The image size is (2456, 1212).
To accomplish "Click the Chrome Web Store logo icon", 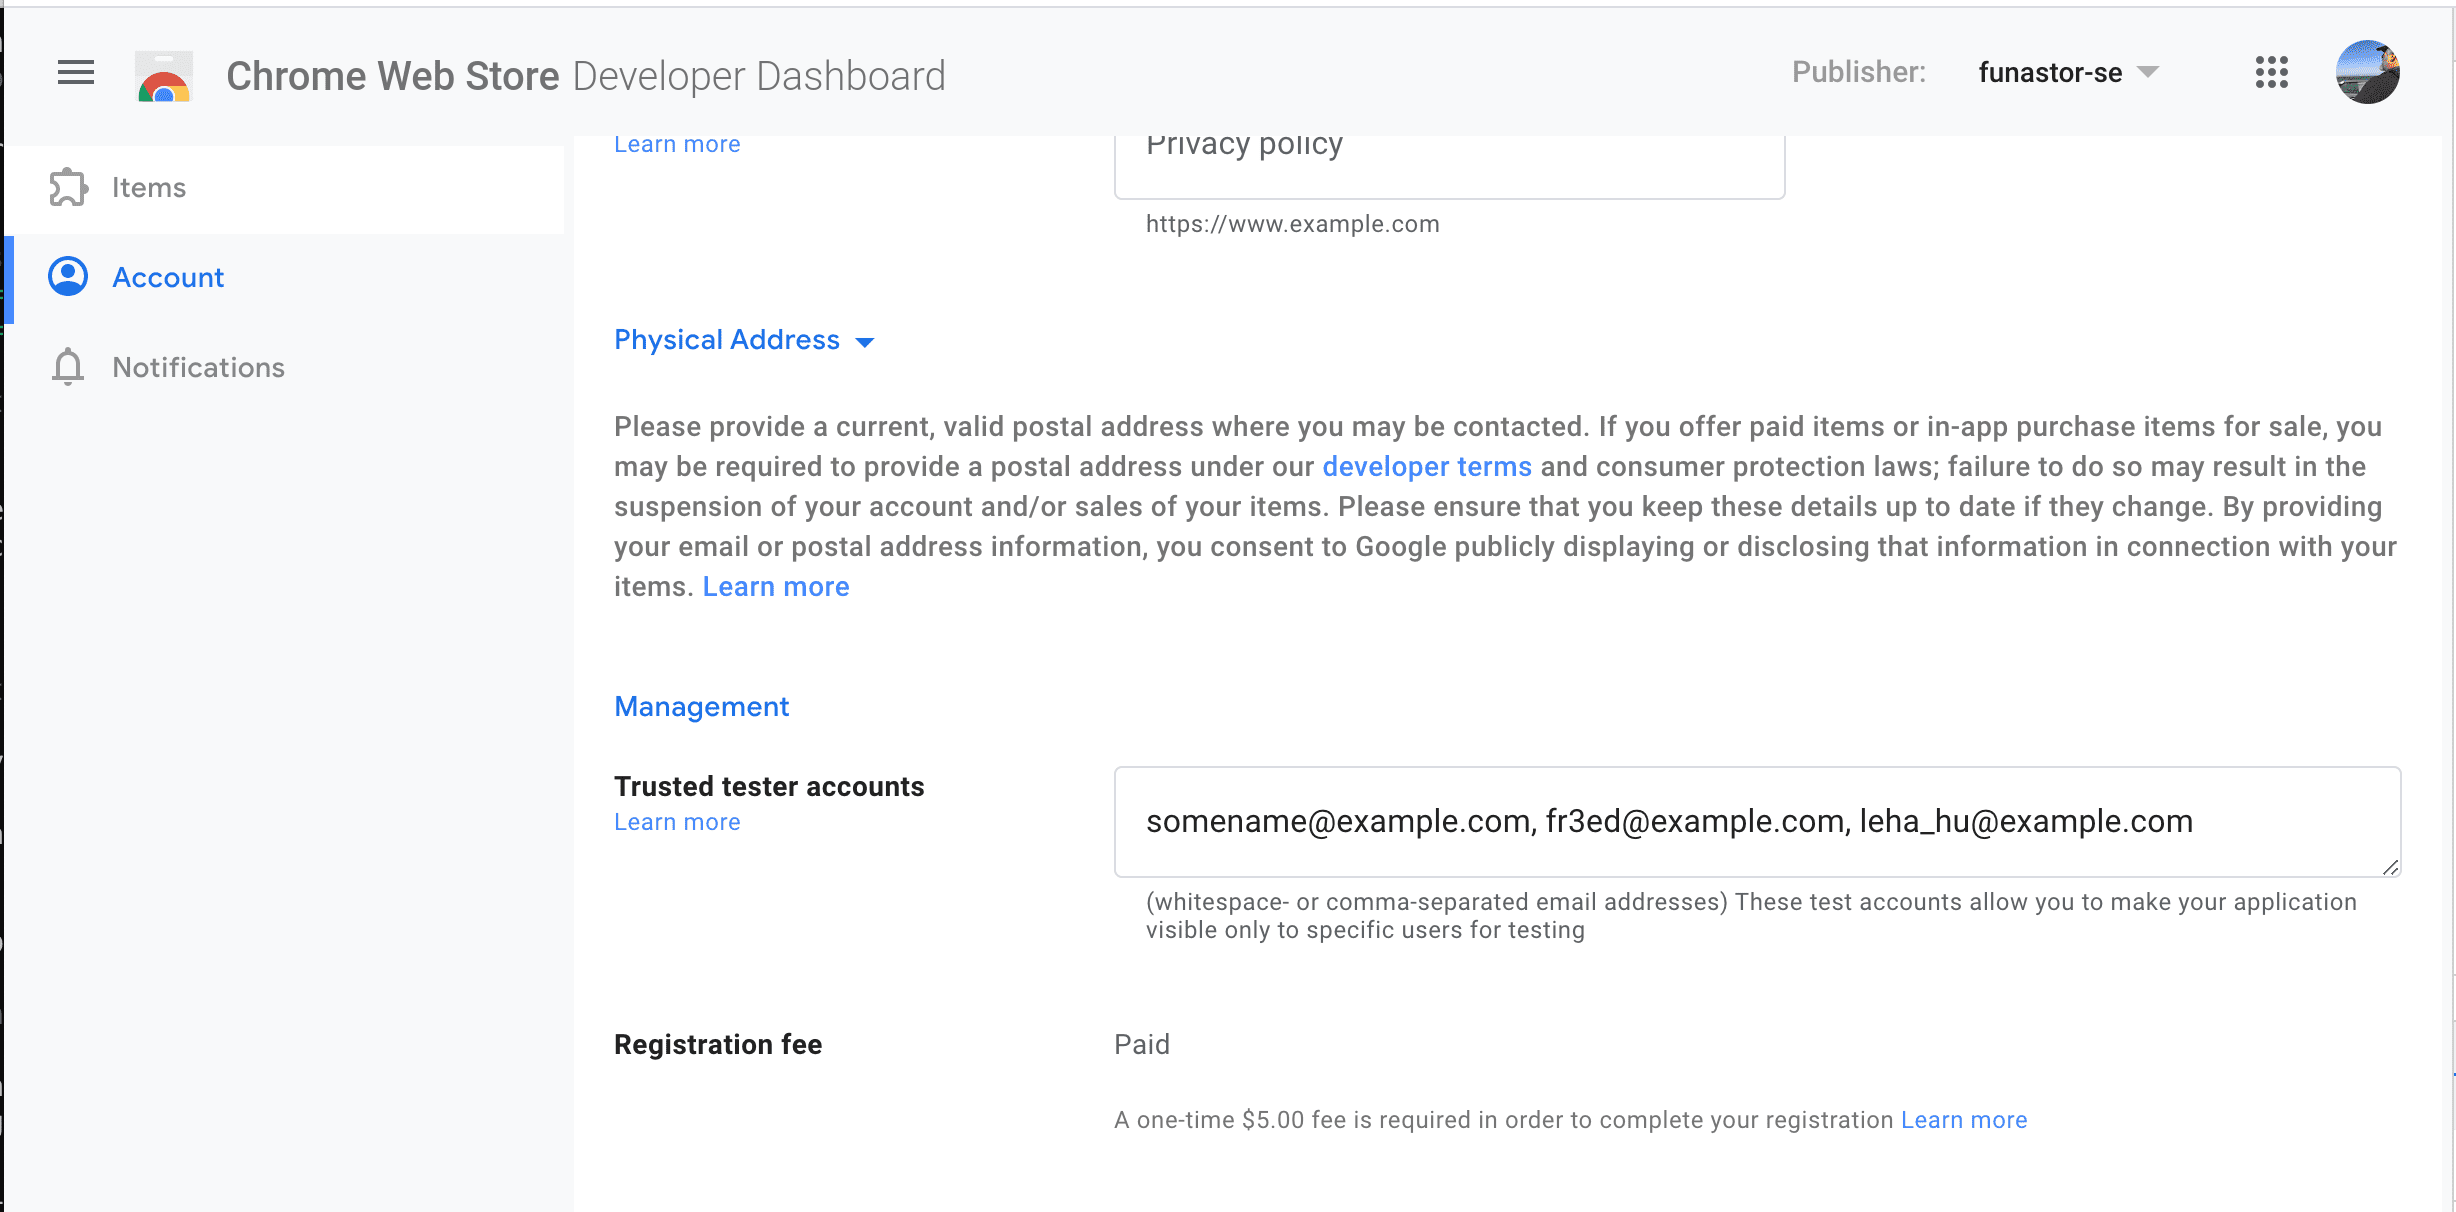I will (164, 75).
